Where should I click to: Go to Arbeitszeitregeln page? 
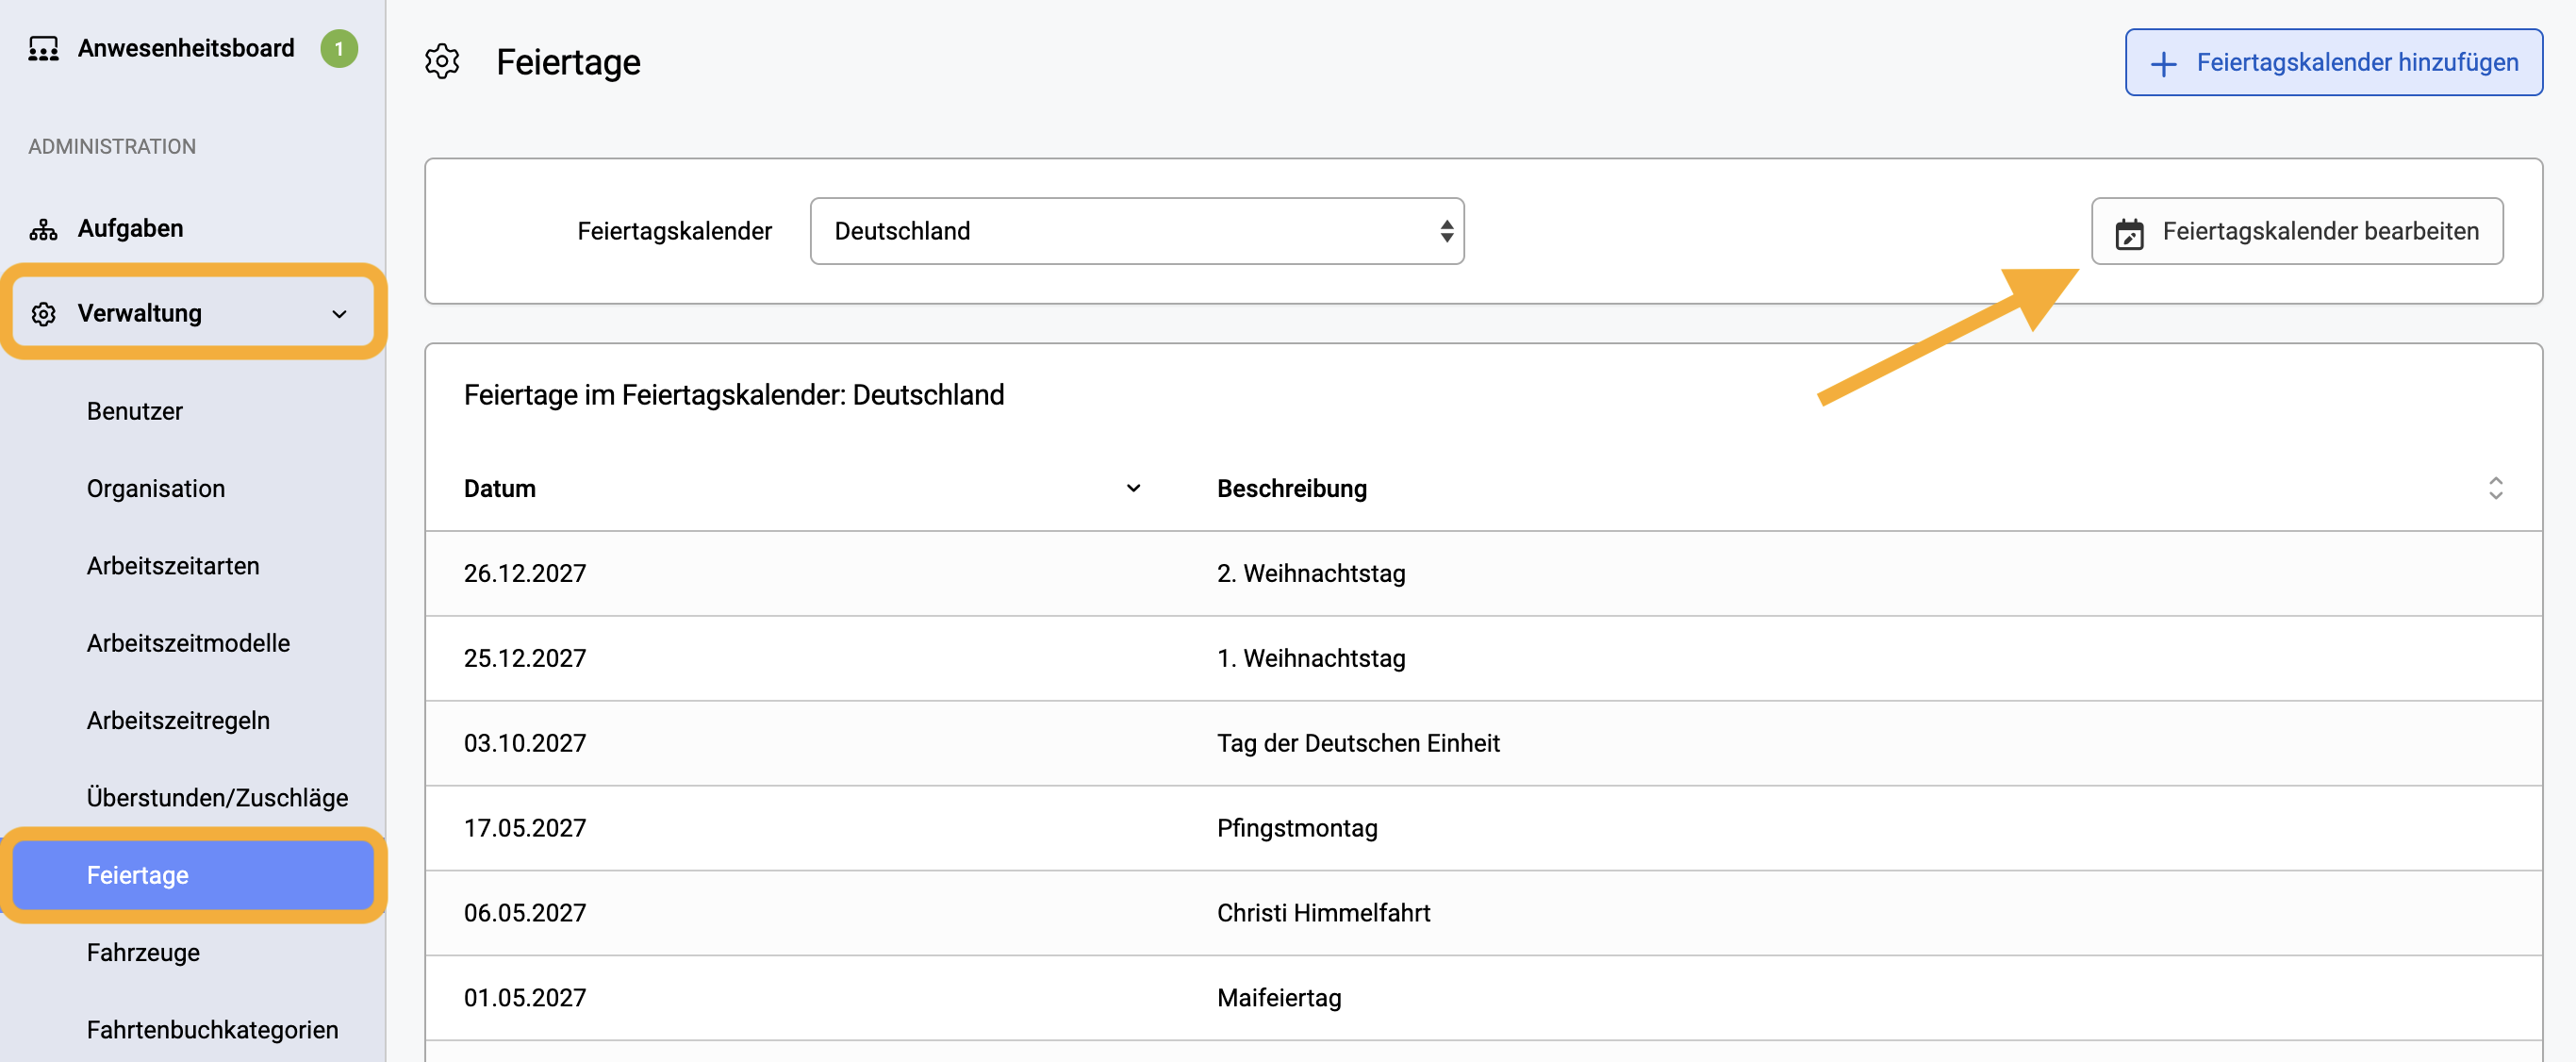coord(178,721)
